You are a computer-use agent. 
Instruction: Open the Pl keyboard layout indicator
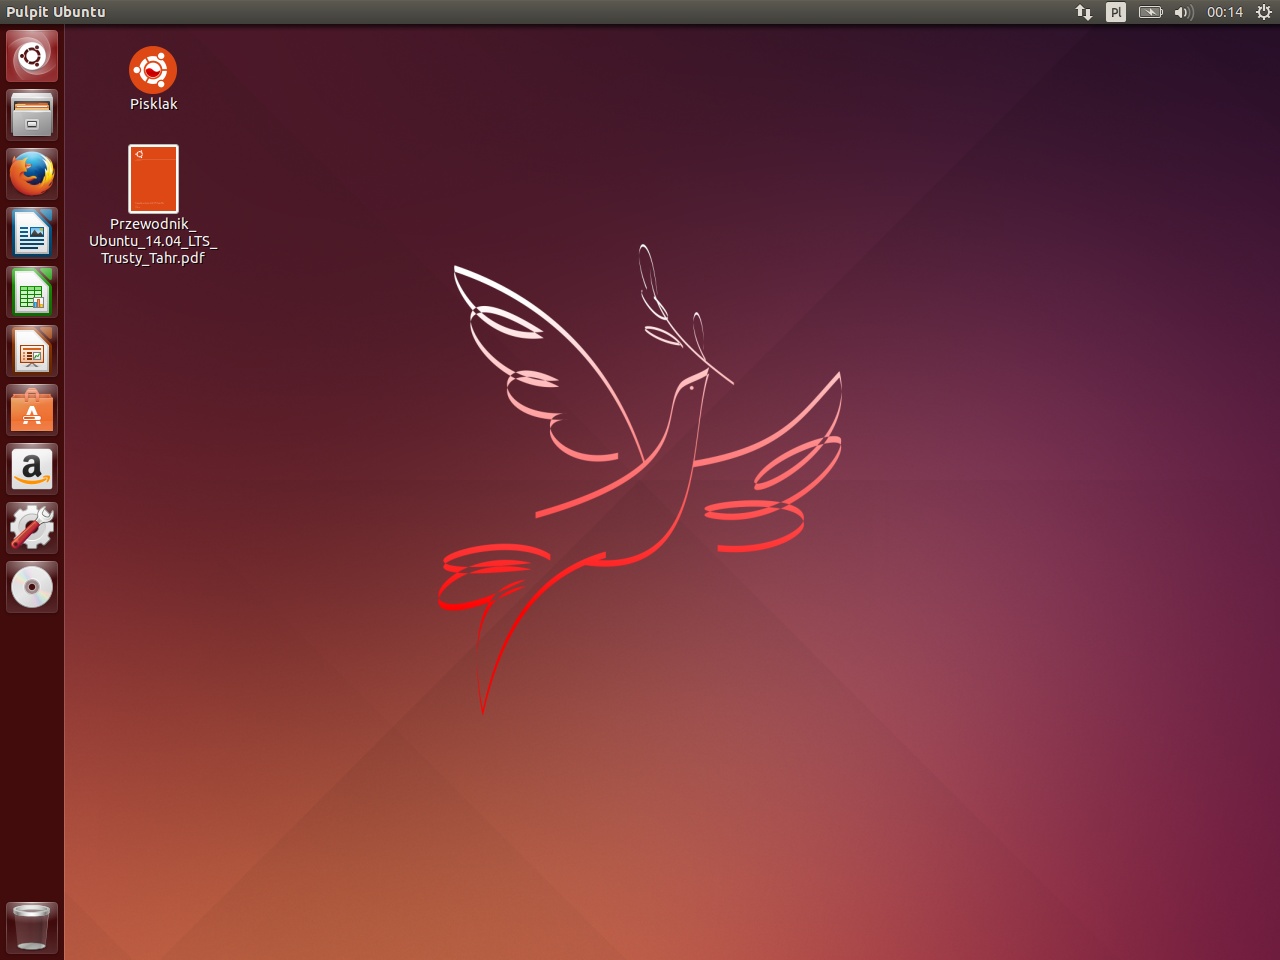click(1116, 12)
